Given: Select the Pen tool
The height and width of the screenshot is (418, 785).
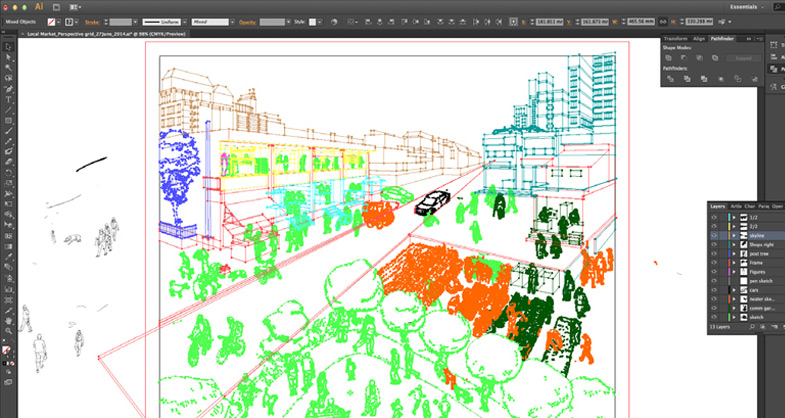Looking at the screenshot, I should [9, 89].
